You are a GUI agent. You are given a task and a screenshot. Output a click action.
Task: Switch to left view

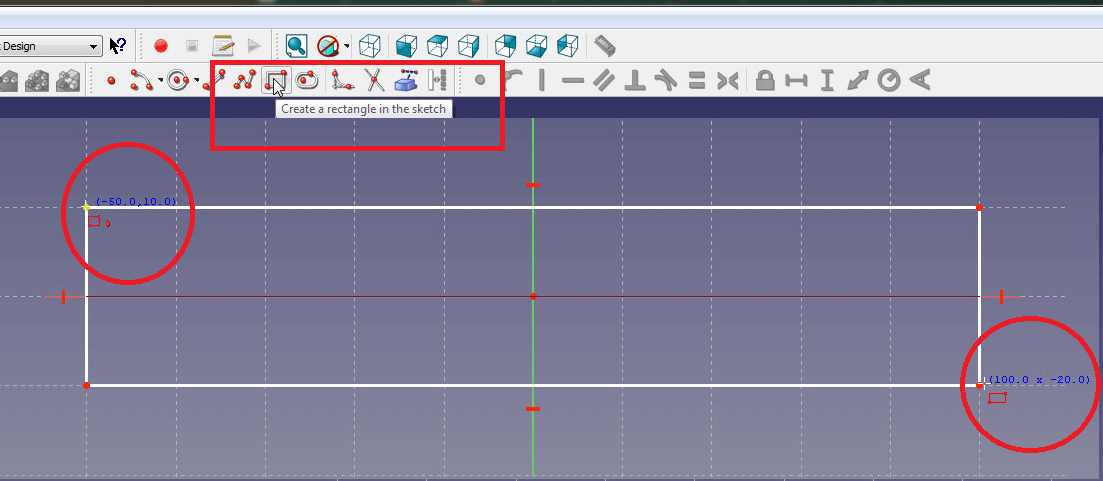[x=567, y=46]
